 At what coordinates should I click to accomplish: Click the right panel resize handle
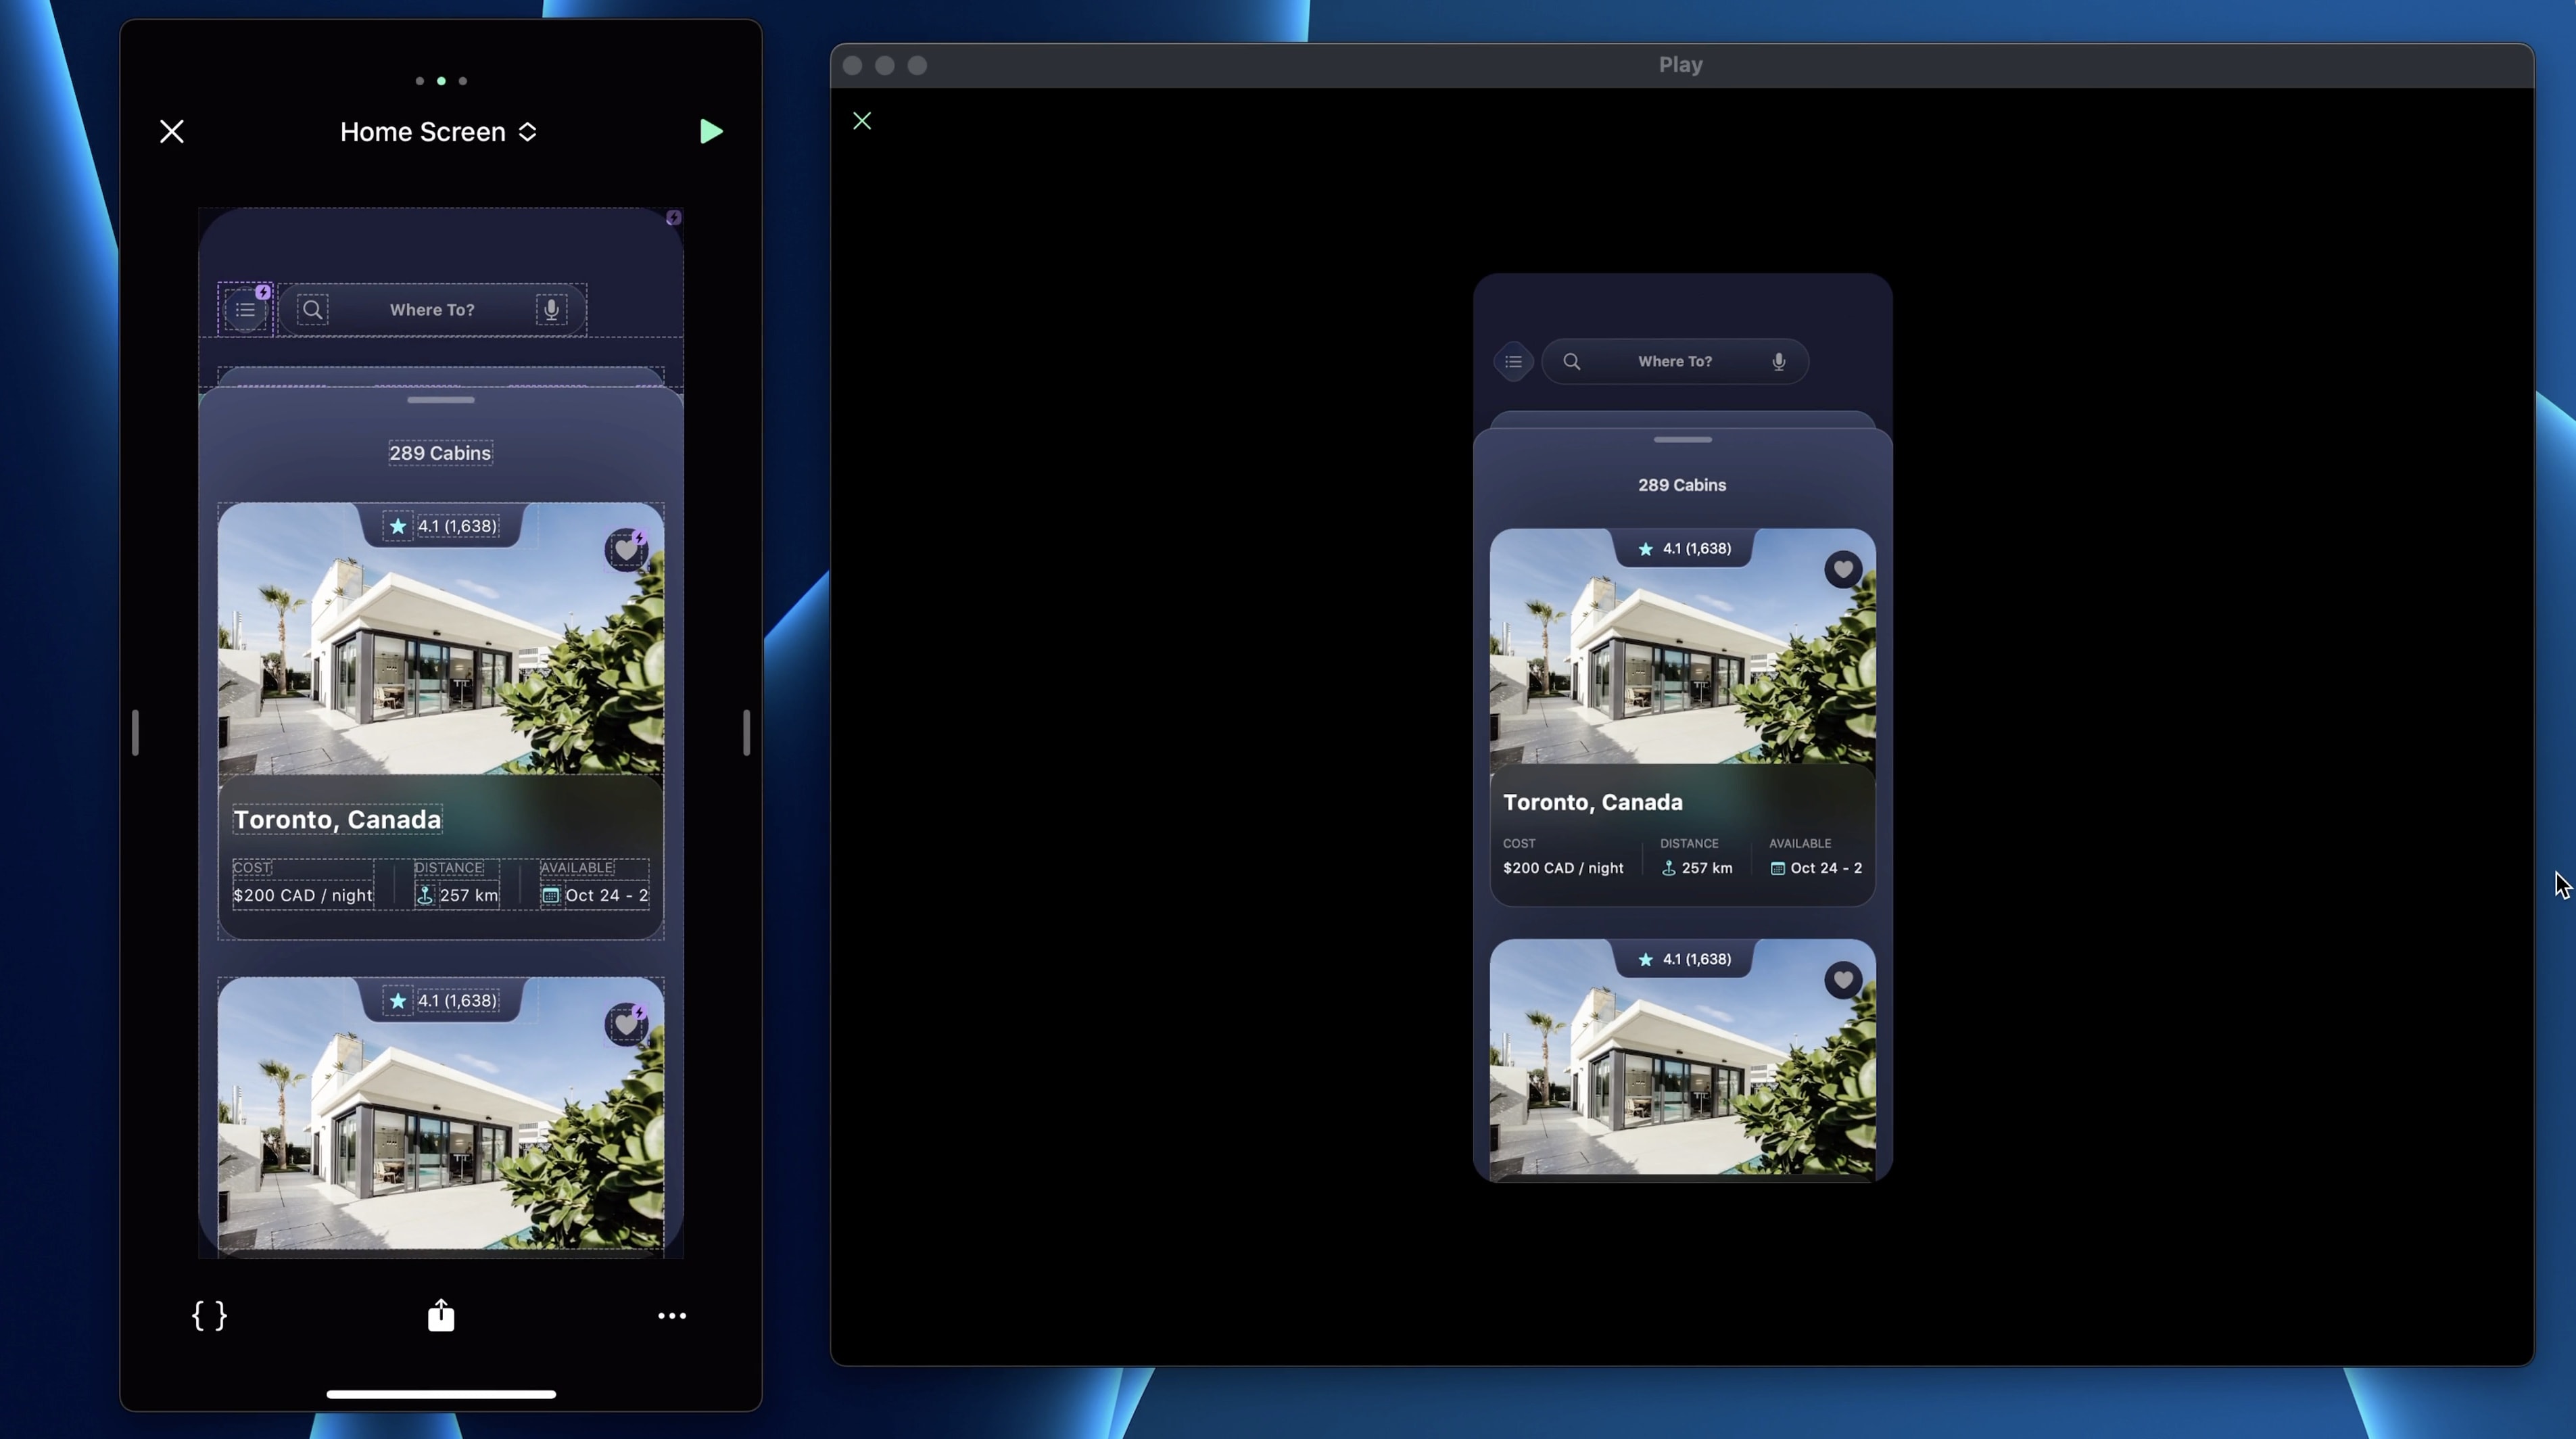746,732
